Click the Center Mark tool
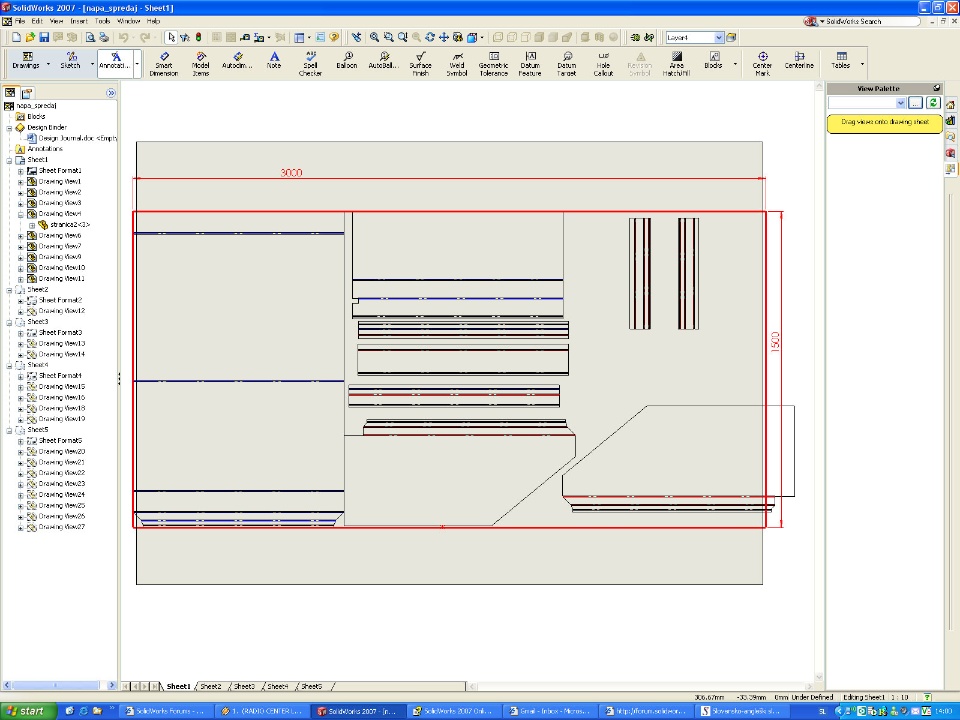The image size is (960, 720). click(762, 63)
